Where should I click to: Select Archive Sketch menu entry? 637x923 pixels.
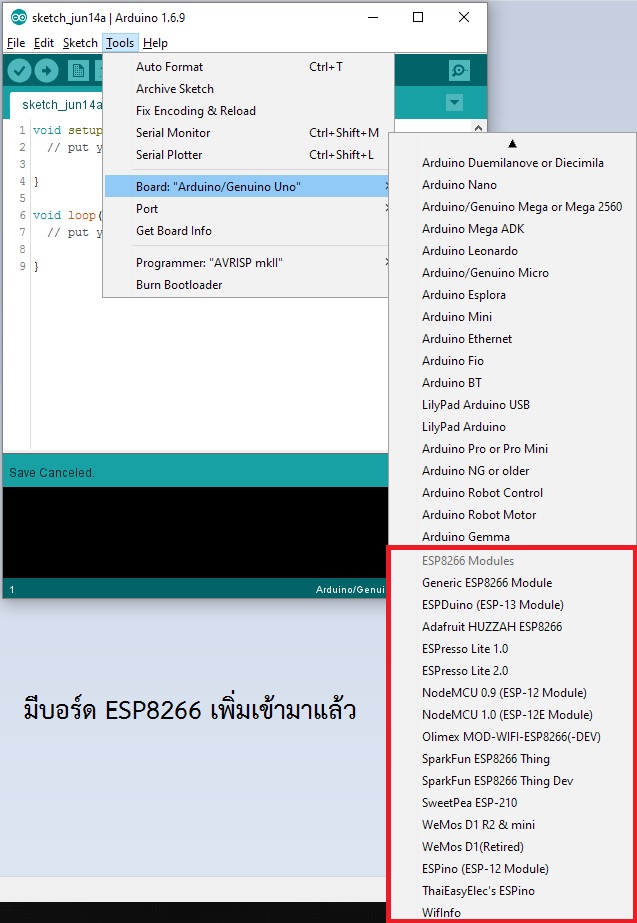coord(246,89)
